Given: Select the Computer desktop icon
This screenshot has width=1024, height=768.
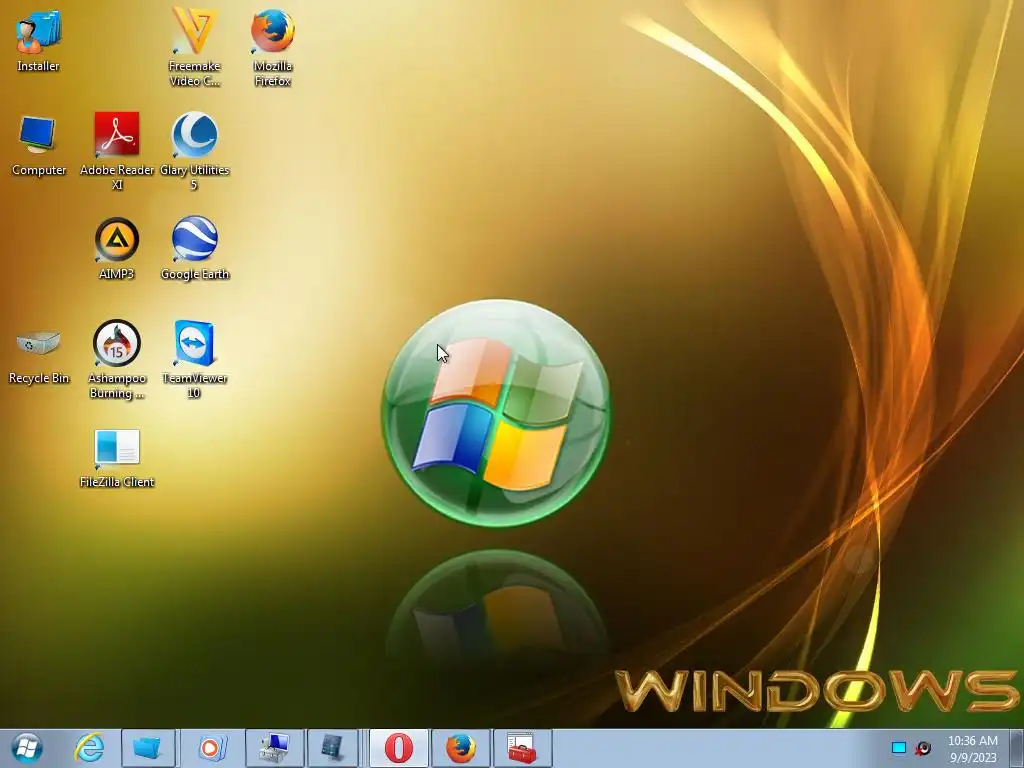Looking at the screenshot, I should click(x=39, y=145).
